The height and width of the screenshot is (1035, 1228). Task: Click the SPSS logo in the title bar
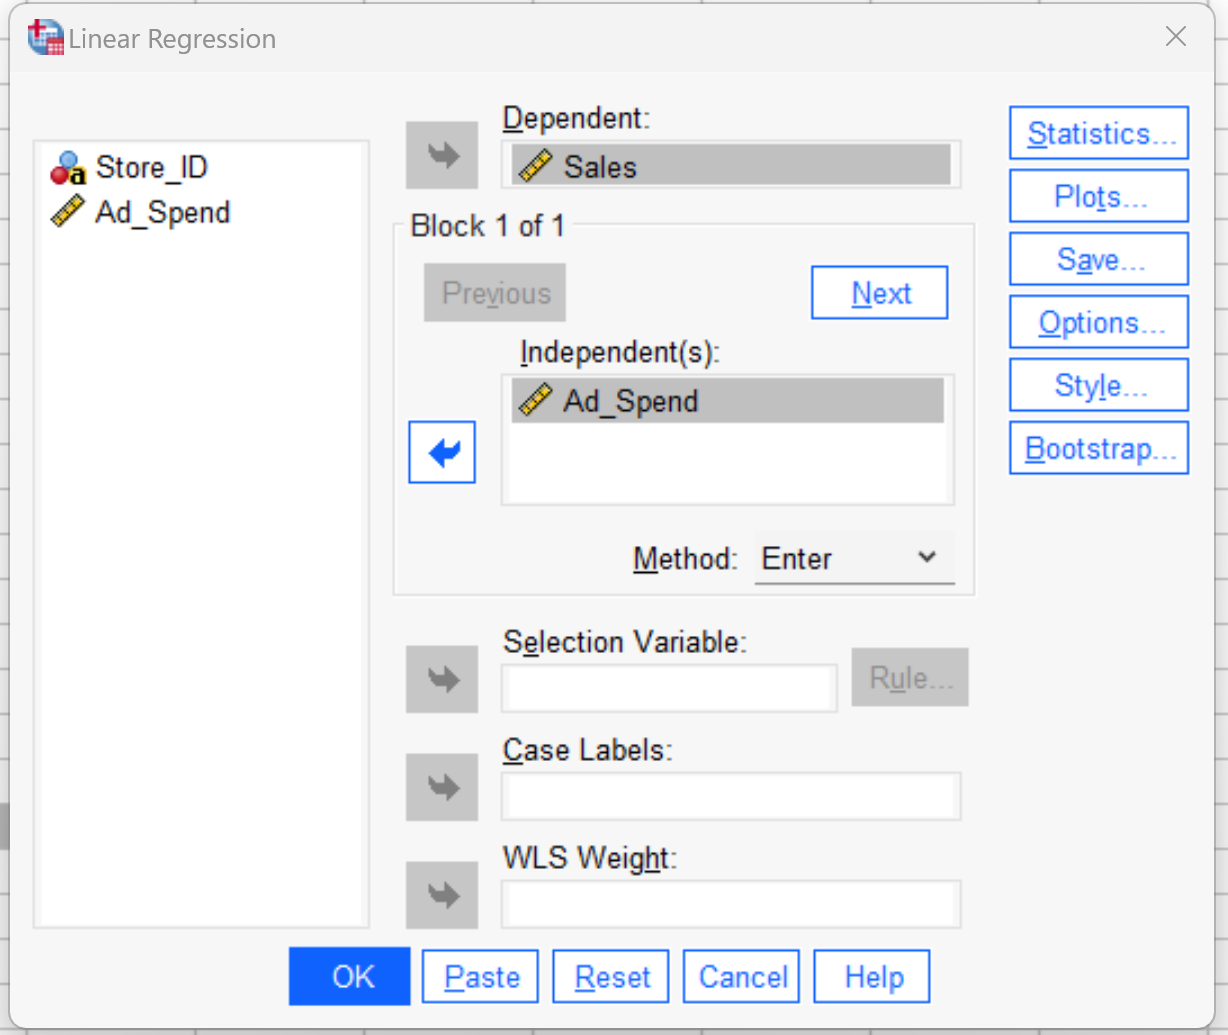point(44,37)
